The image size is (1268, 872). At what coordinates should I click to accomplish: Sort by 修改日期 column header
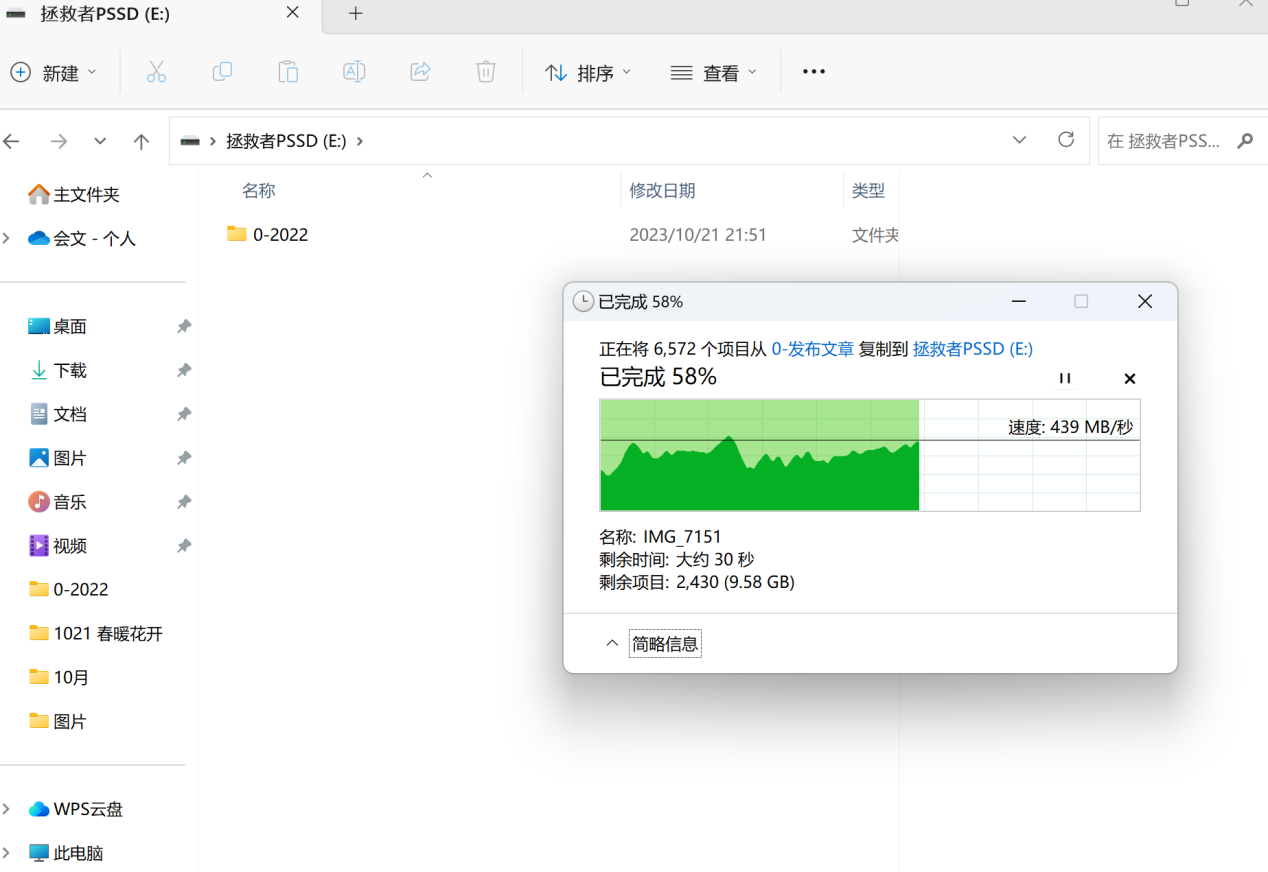pos(662,190)
